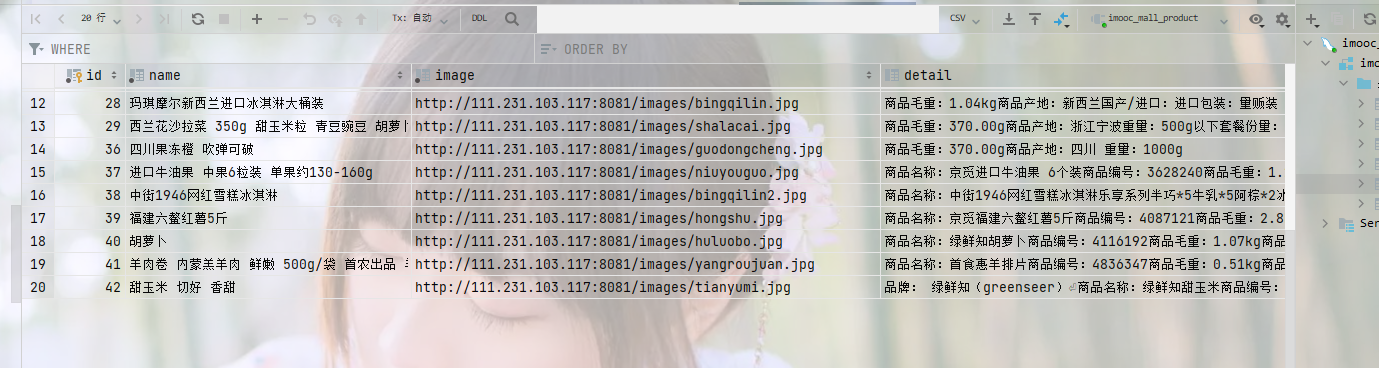Select image cell ending in shalacai.jpg
This screenshot has width=1379, height=368.
646,126
